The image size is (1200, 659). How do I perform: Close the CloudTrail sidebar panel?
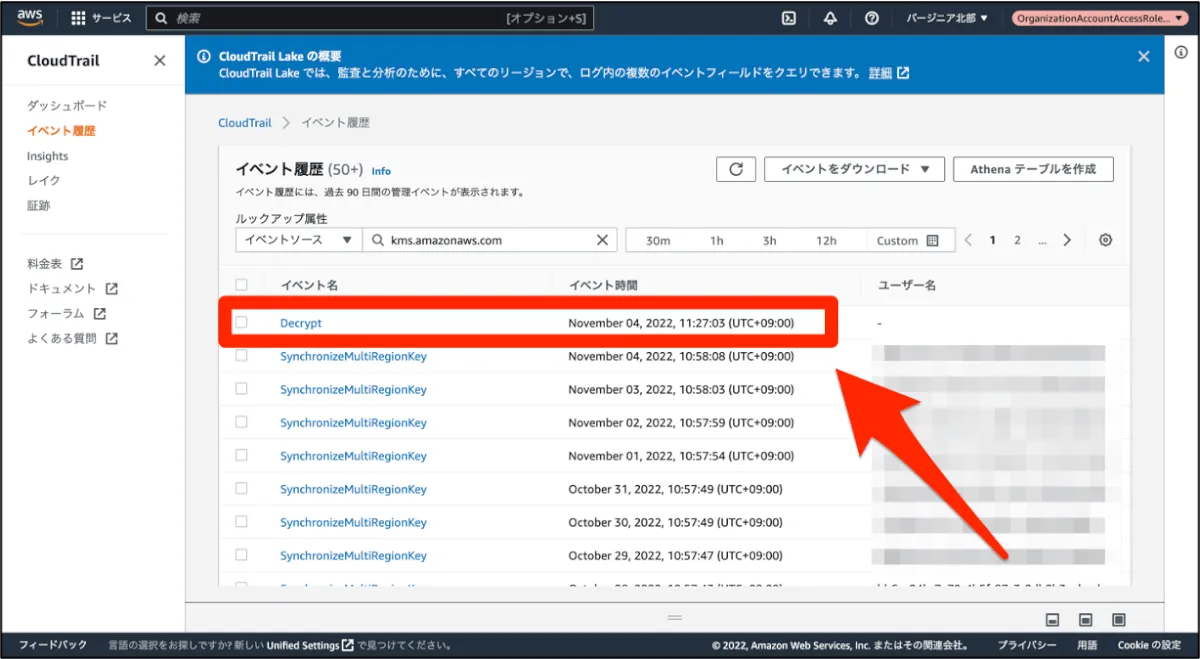tap(160, 61)
